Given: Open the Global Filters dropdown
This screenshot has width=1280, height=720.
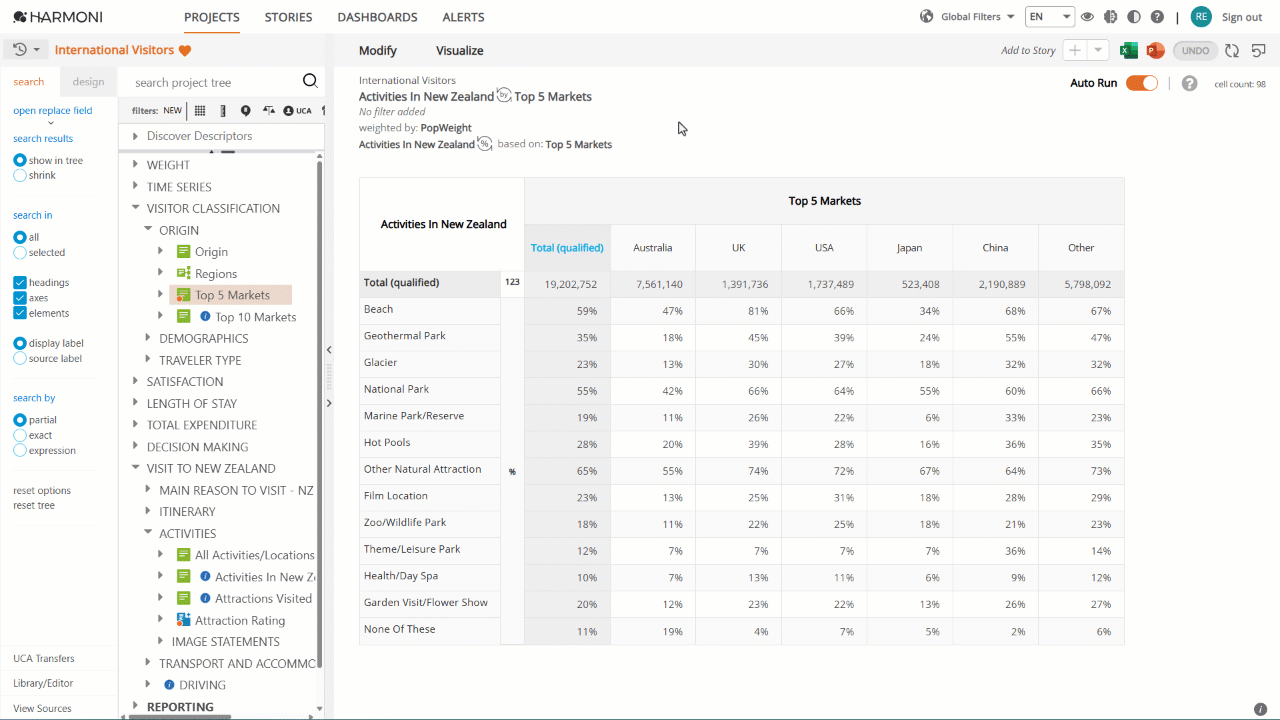Looking at the screenshot, I should pos(967,17).
